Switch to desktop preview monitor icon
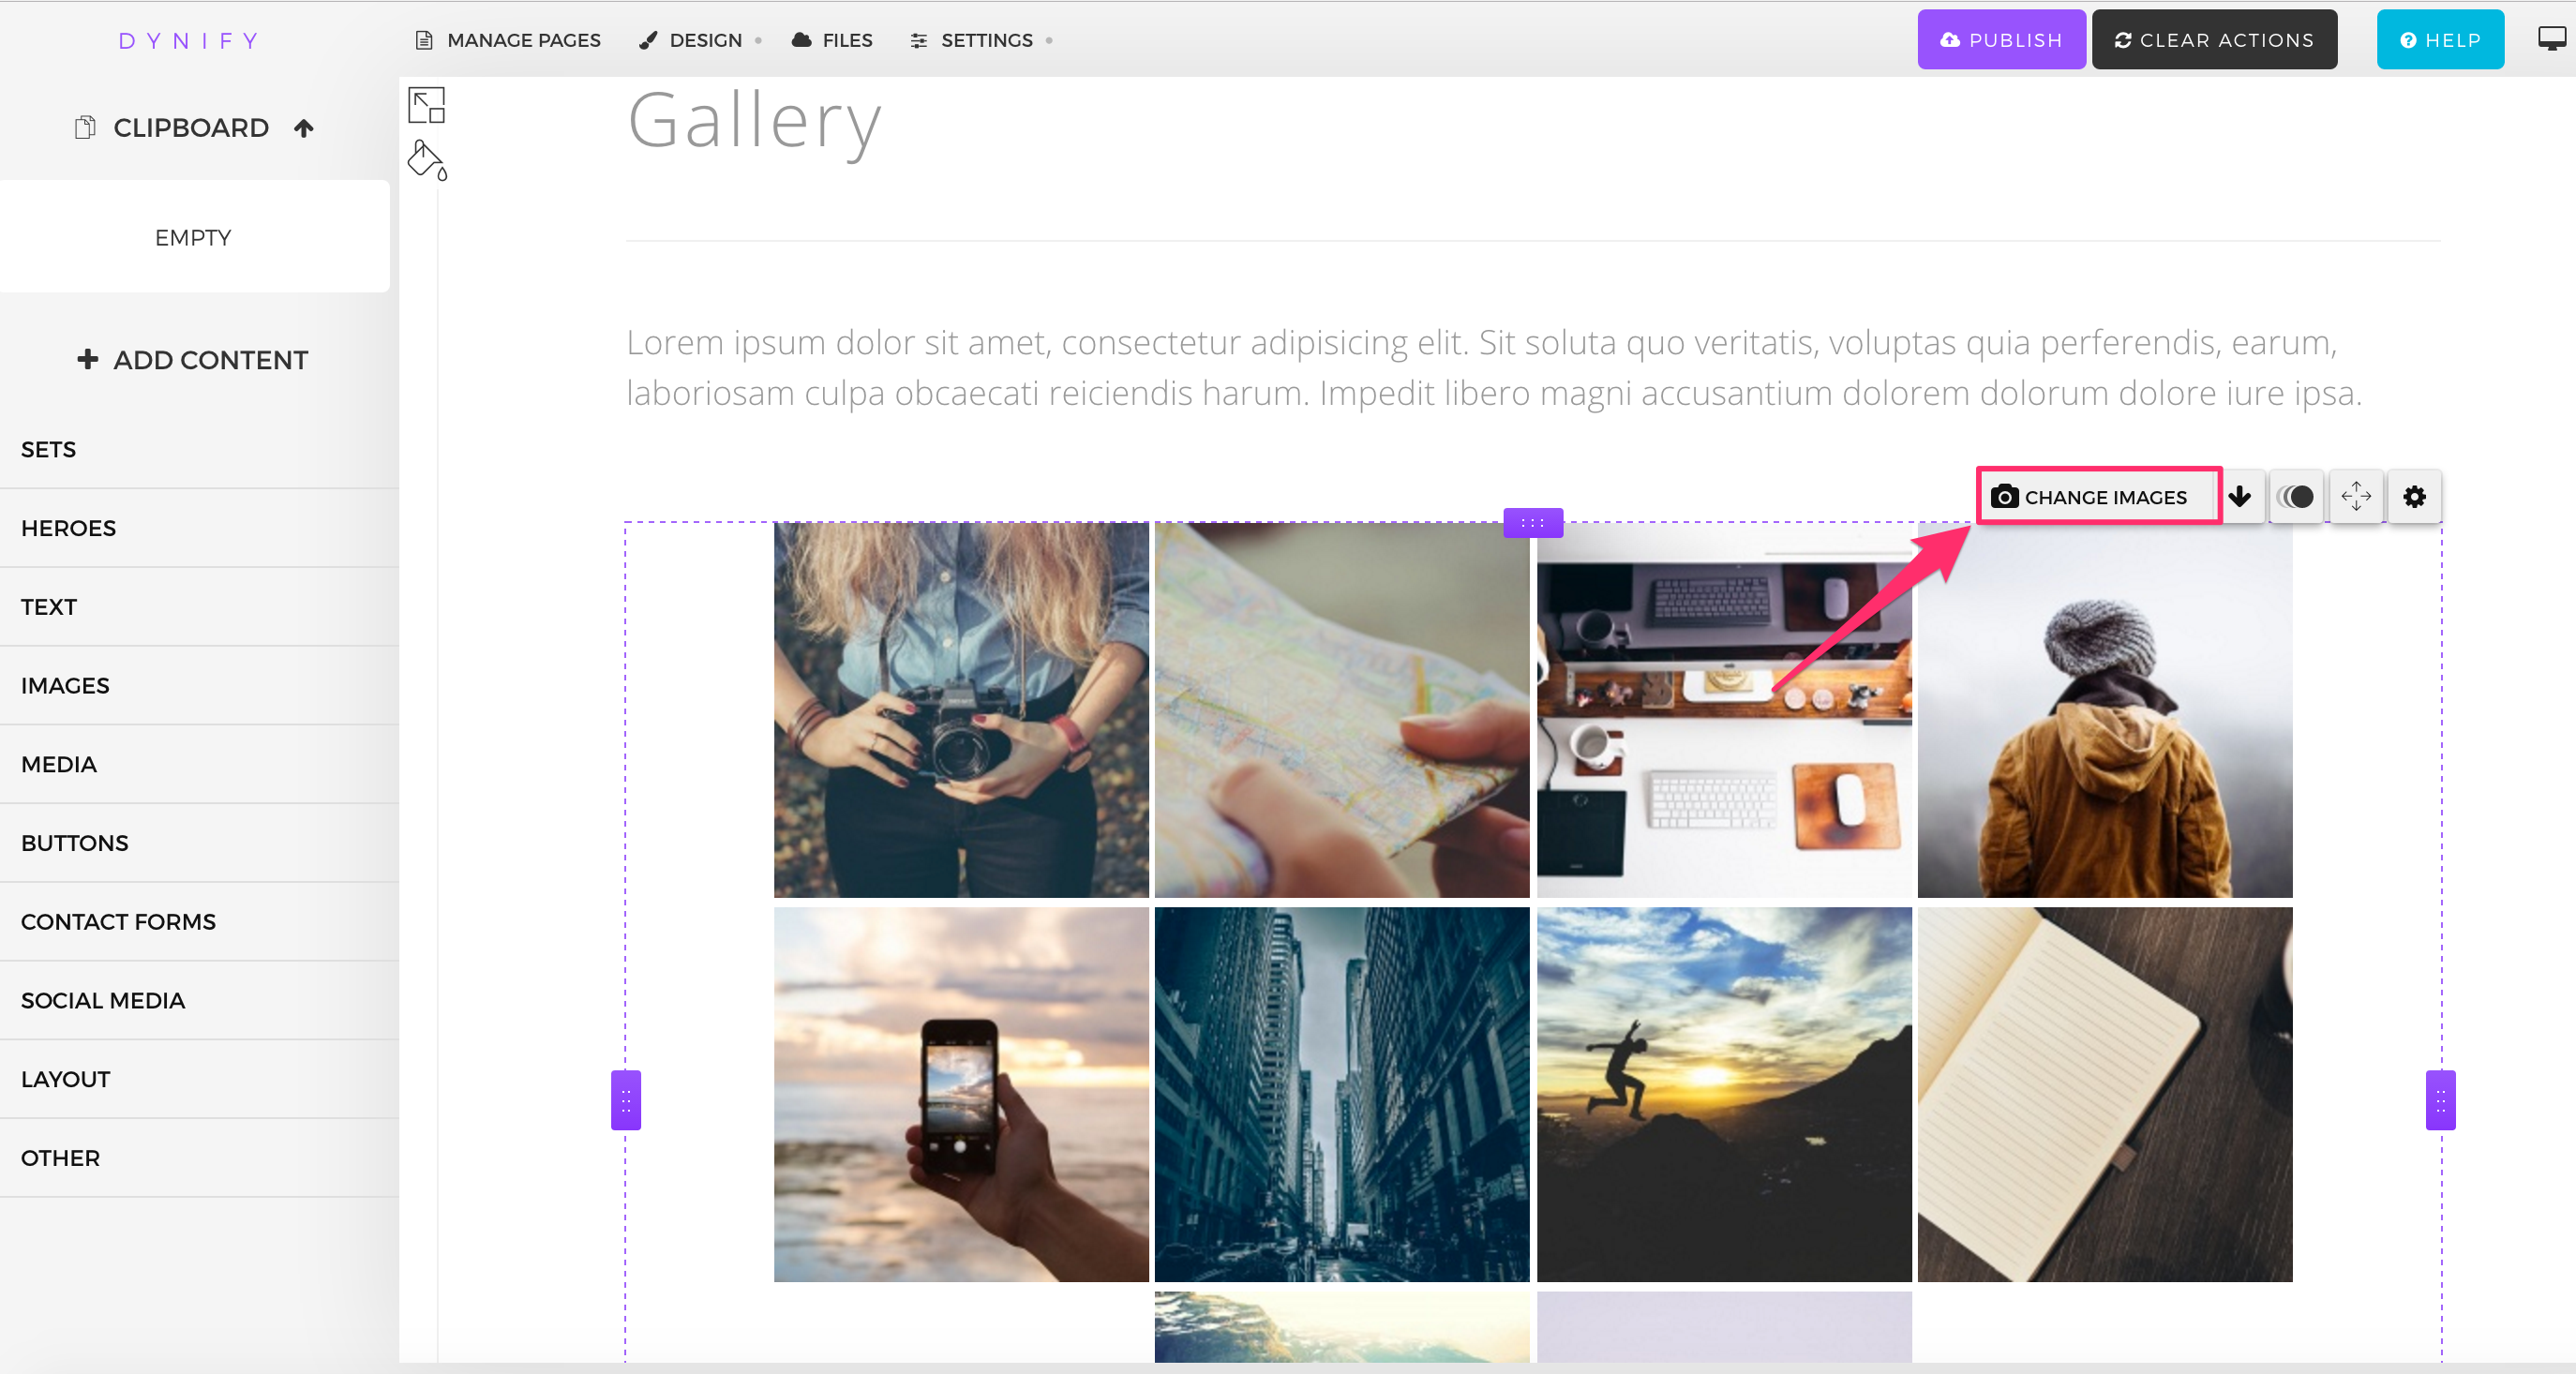2576x1374 pixels. [x=2551, y=39]
